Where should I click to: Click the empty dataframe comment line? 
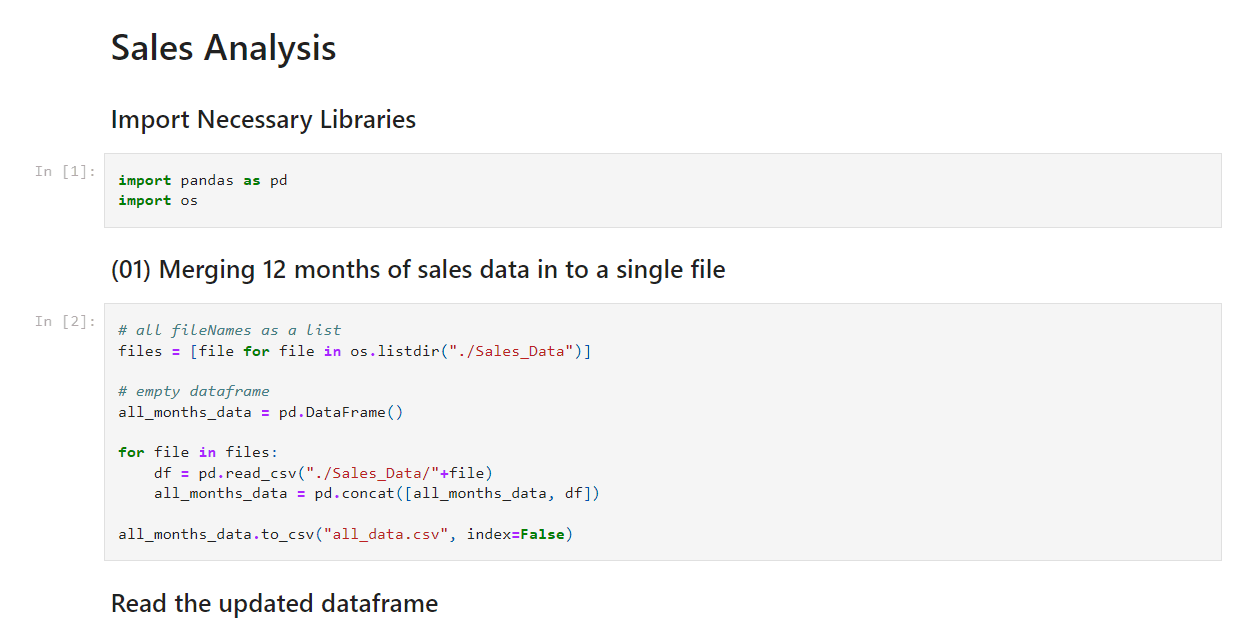coord(194,391)
